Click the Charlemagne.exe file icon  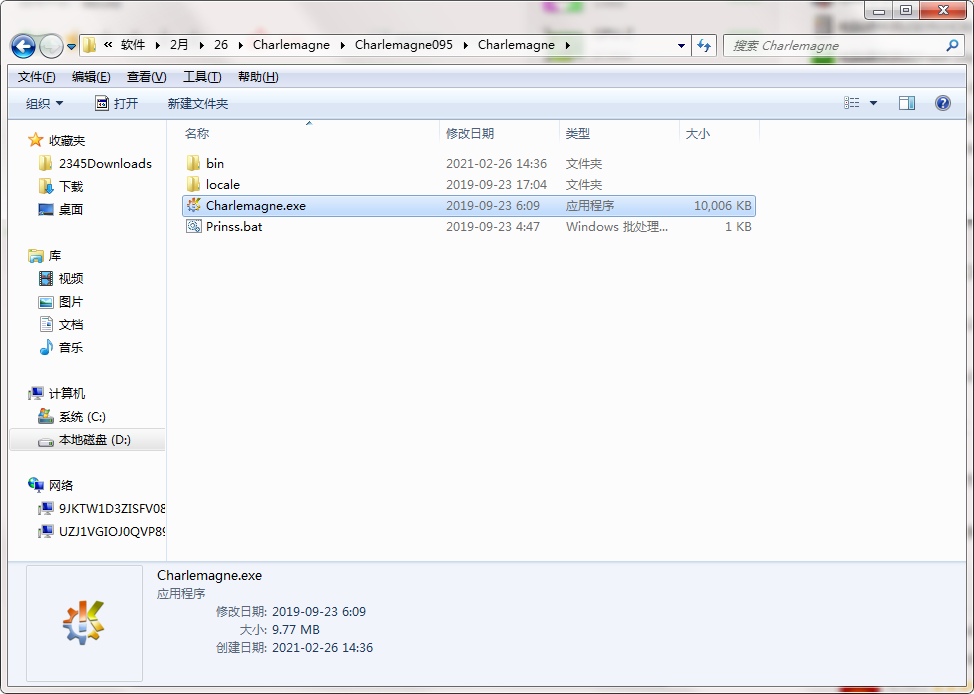[x=194, y=205]
